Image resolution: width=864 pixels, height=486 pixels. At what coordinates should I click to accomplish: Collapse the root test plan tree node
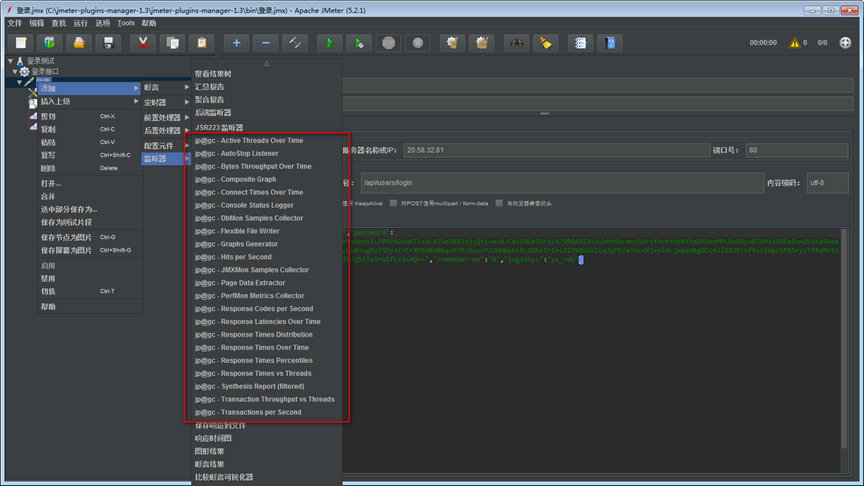[x=10, y=61]
